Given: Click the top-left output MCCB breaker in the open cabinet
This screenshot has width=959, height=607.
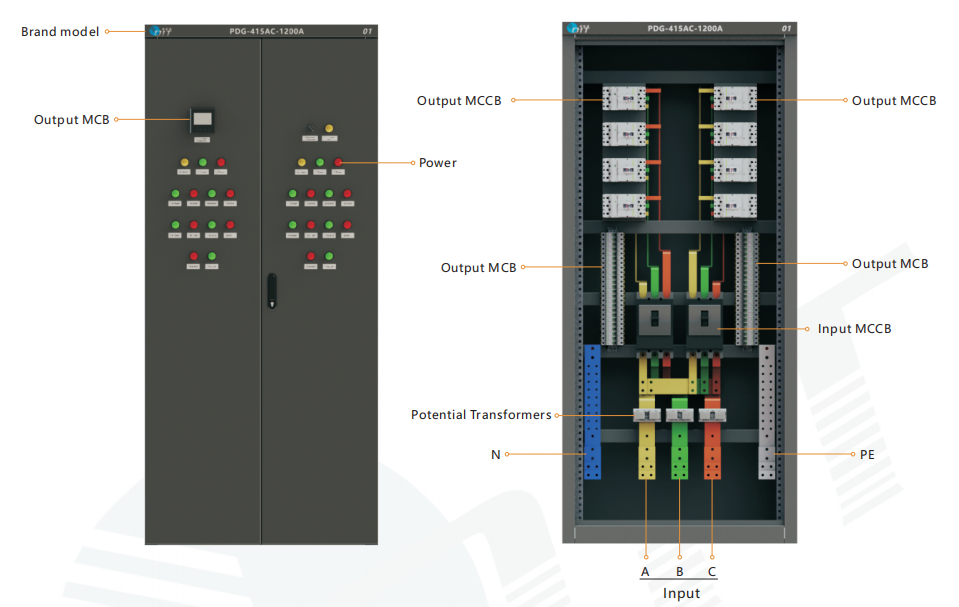Looking at the screenshot, I should pos(624,99).
